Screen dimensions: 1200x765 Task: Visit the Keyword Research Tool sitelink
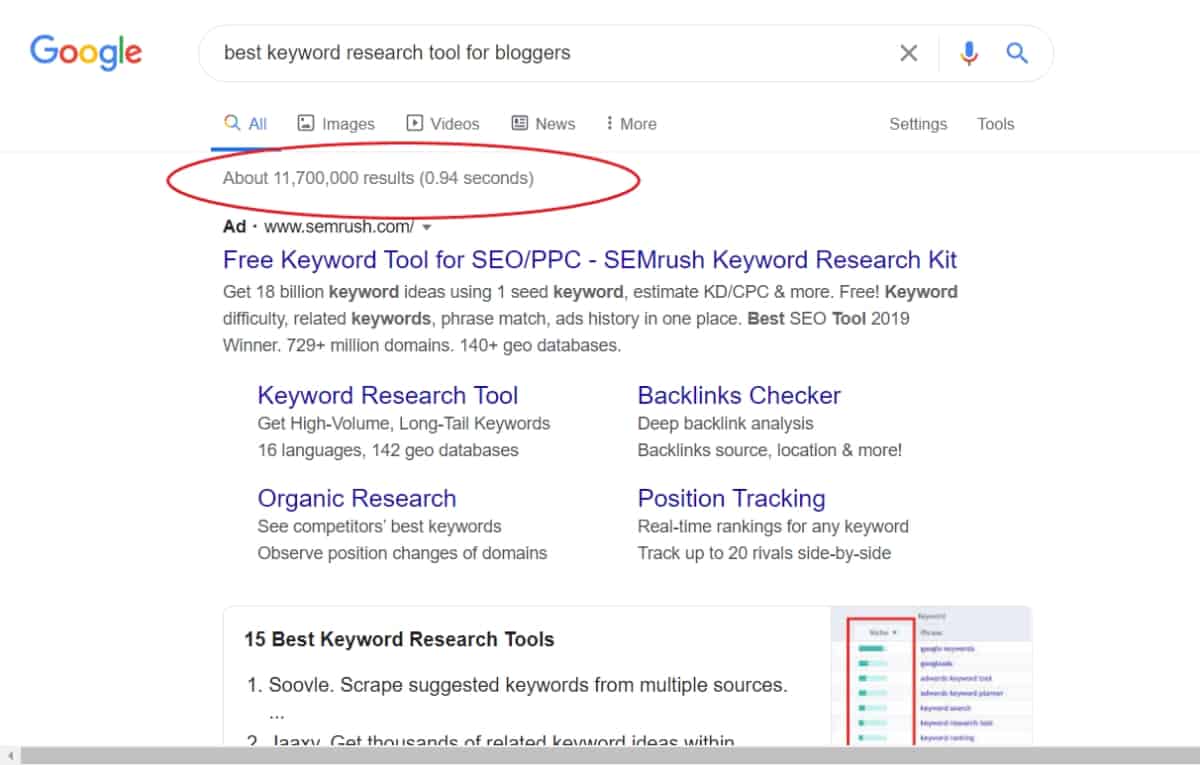[388, 395]
